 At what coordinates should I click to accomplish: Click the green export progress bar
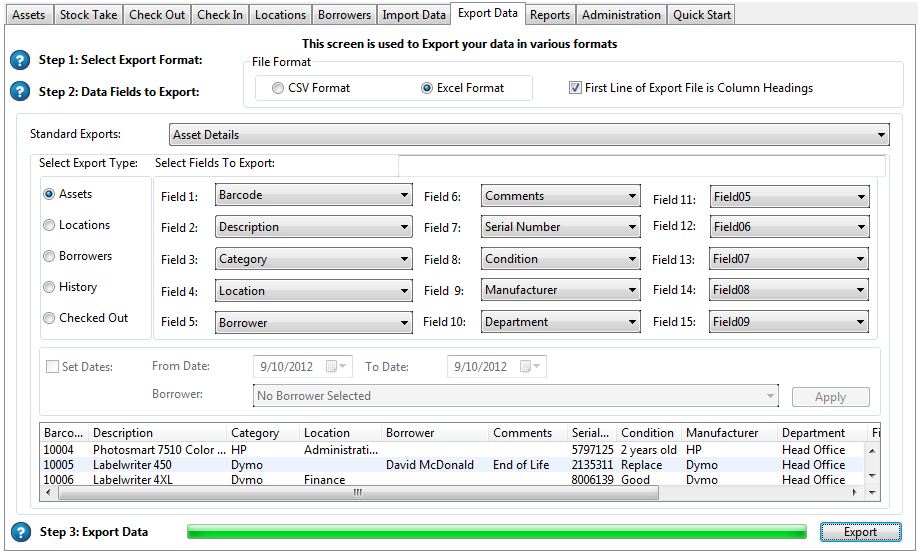click(x=496, y=532)
